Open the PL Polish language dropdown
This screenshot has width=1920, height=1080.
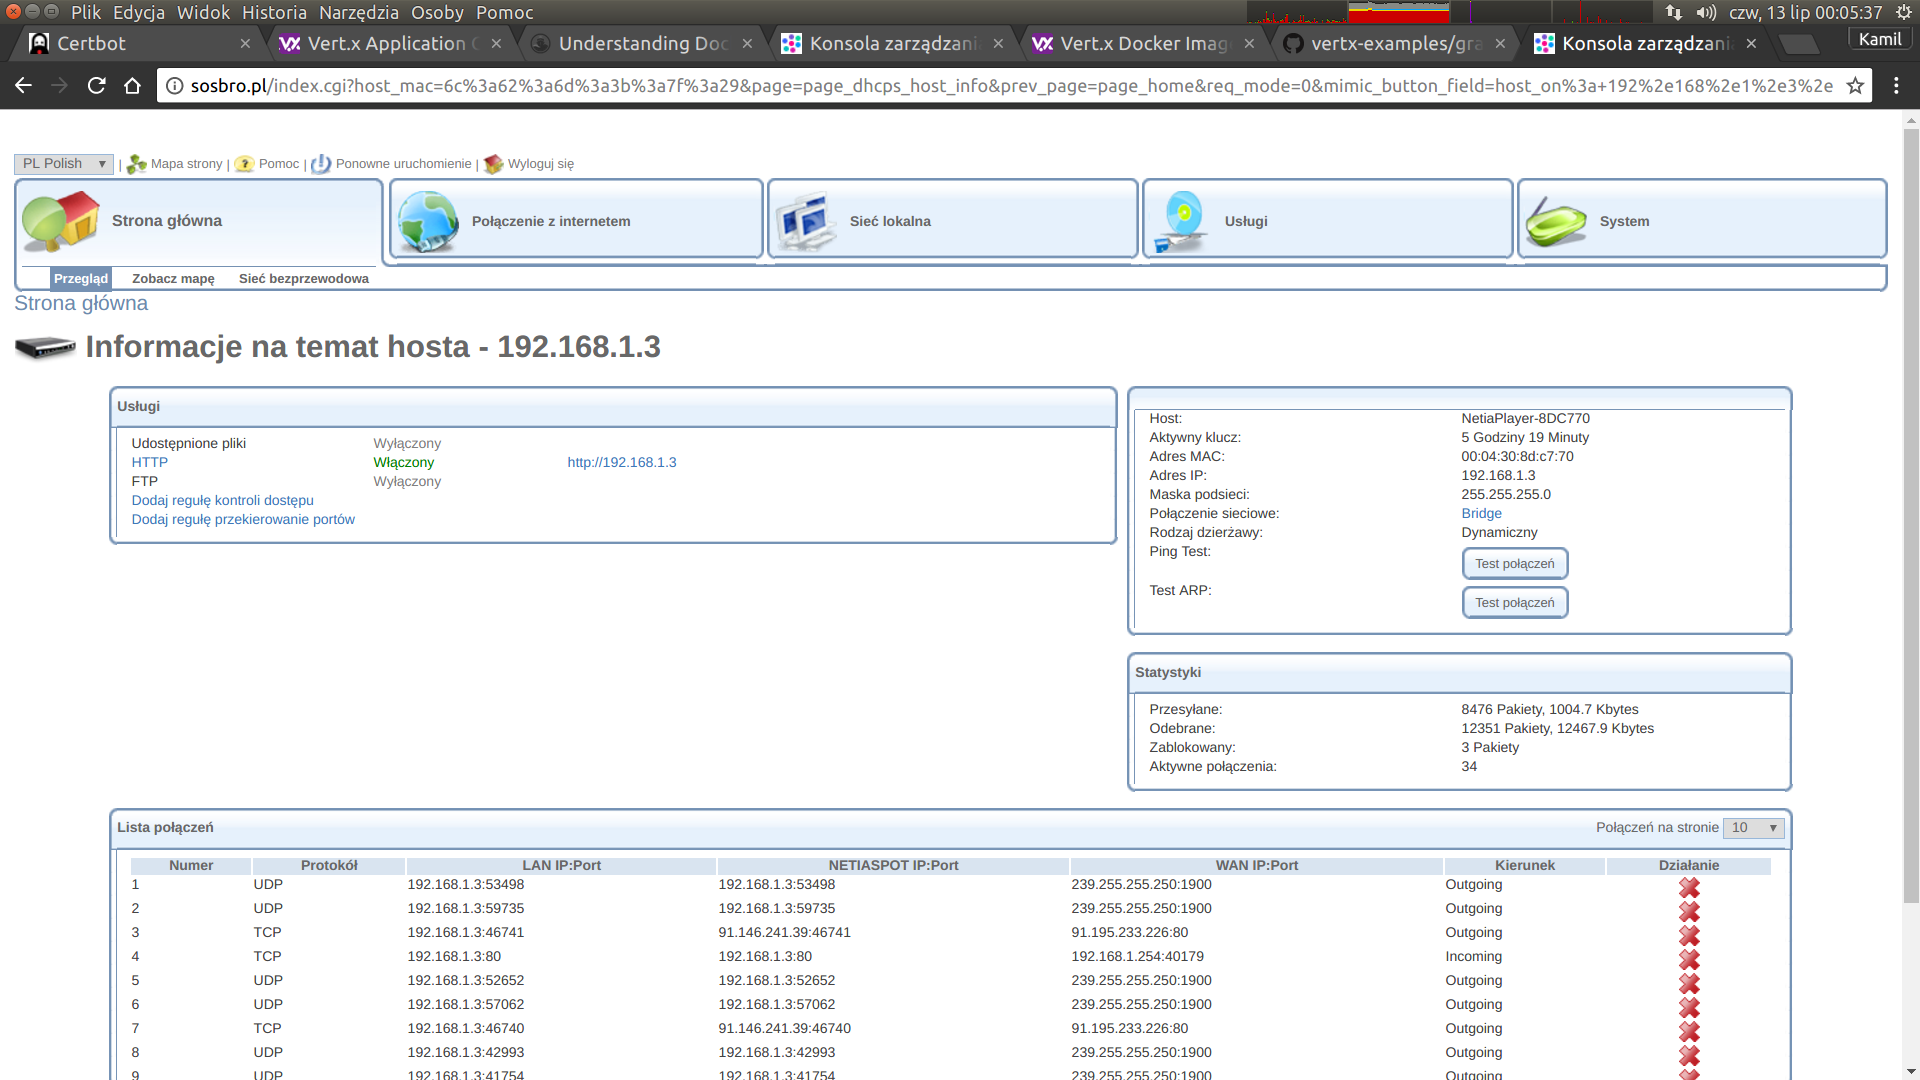click(64, 164)
